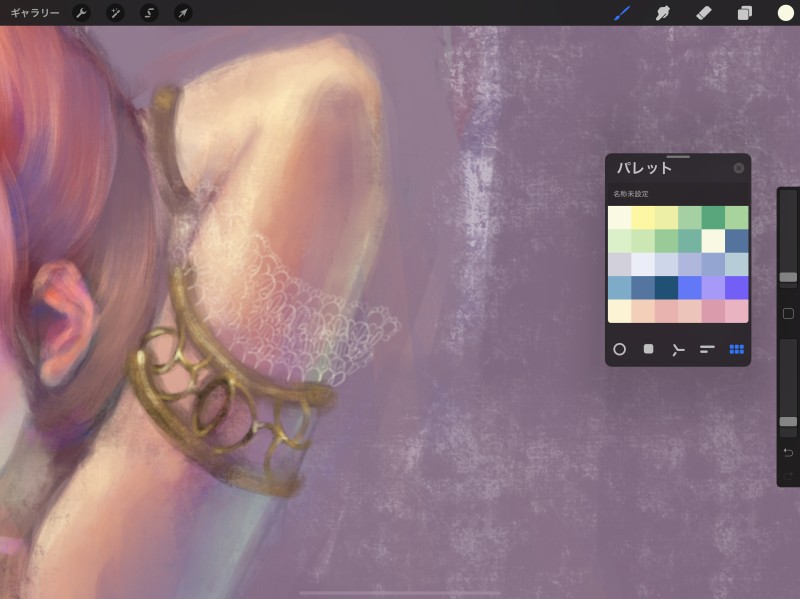Switch to the Palettes grid tab
Viewport: 800px width, 599px height.
[x=736, y=349]
